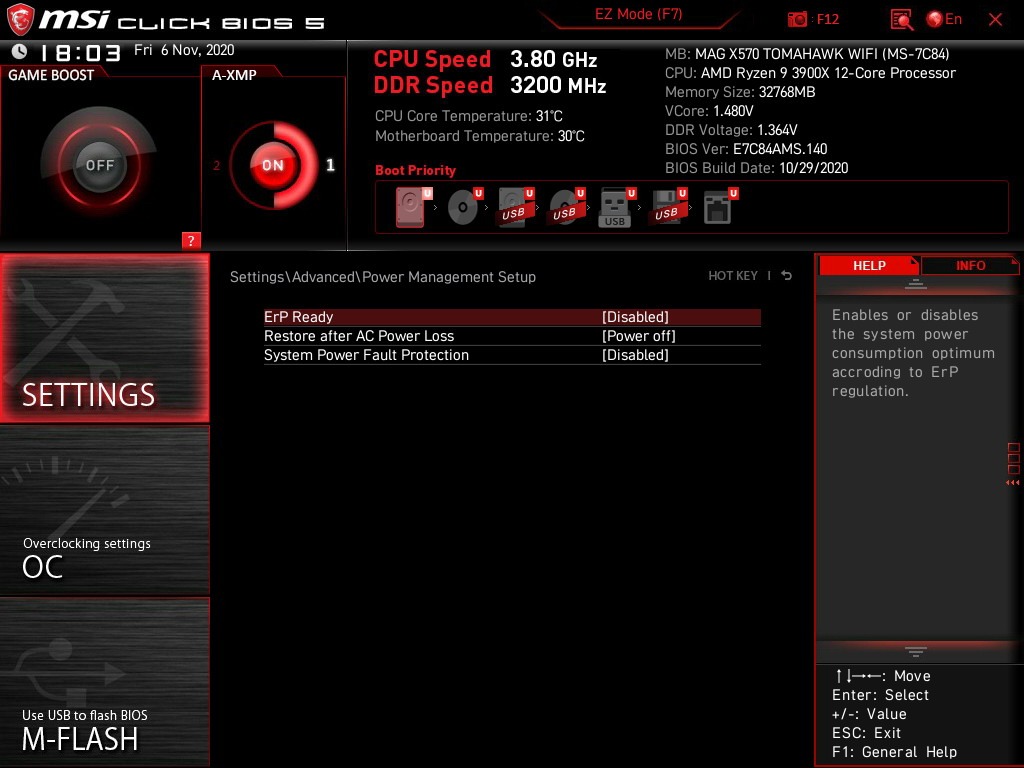Image resolution: width=1024 pixels, height=768 pixels.
Task: Select the plain optical disc boot device
Action: [x=464, y=207]
